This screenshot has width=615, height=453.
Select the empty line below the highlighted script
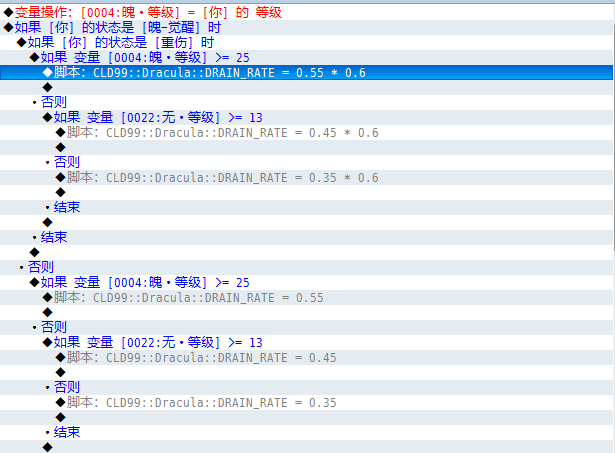click(306, 87)
